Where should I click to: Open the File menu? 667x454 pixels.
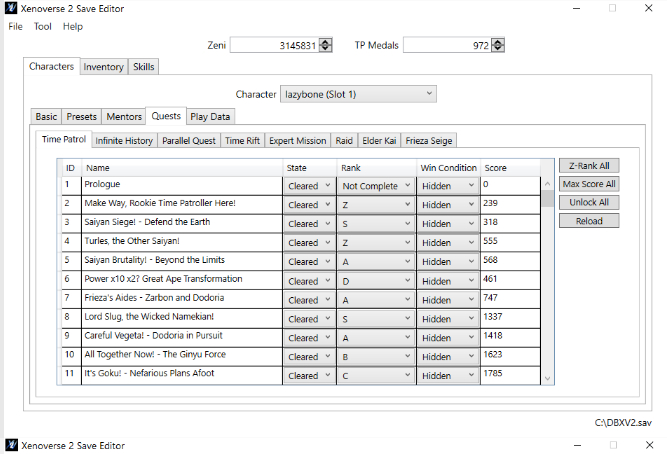(x=15, y=26)
